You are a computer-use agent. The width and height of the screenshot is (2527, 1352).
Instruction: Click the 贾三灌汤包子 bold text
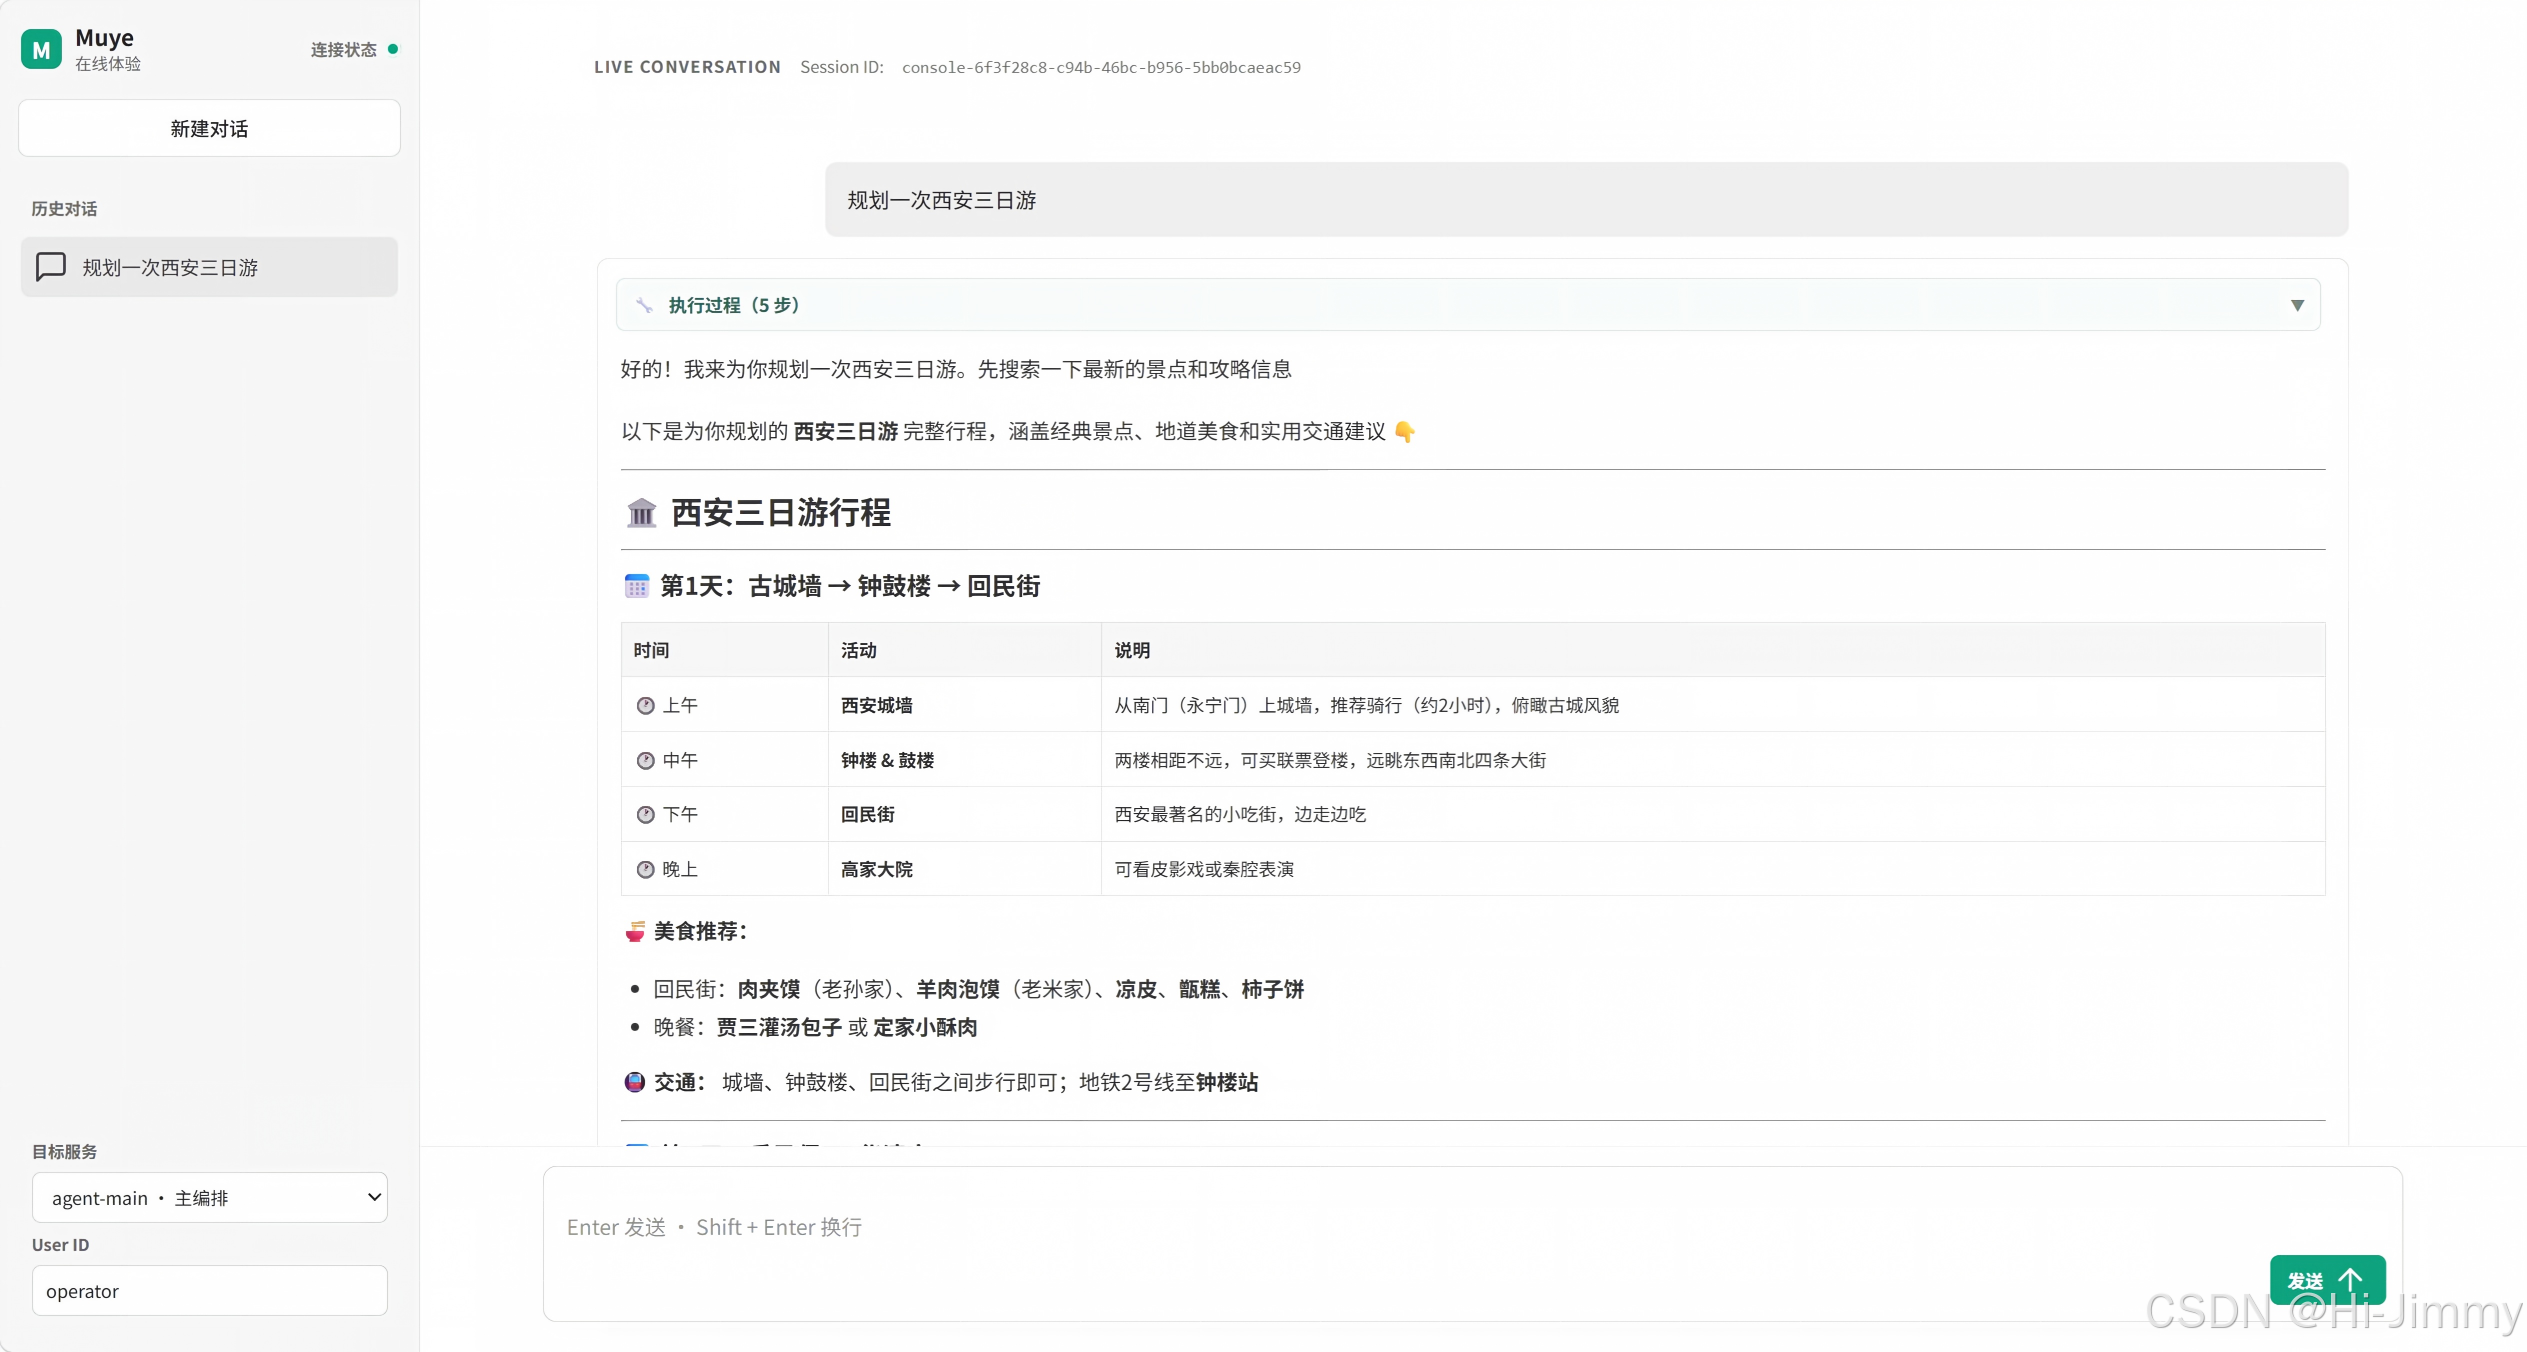(779, 1027)
